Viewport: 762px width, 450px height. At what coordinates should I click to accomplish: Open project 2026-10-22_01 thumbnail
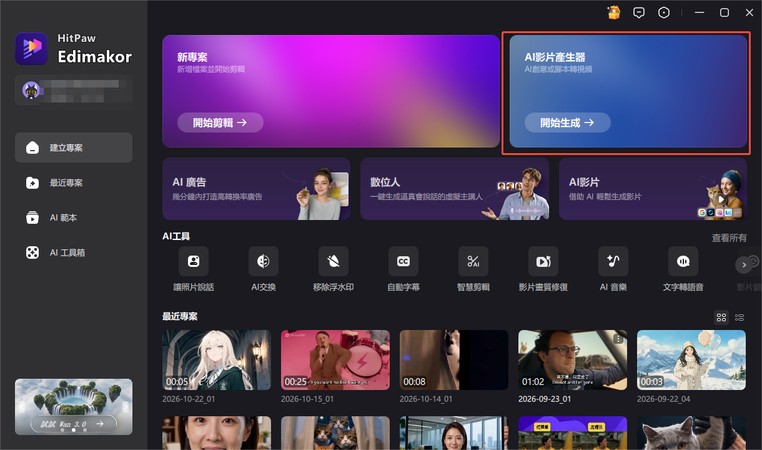pos(217,360)
